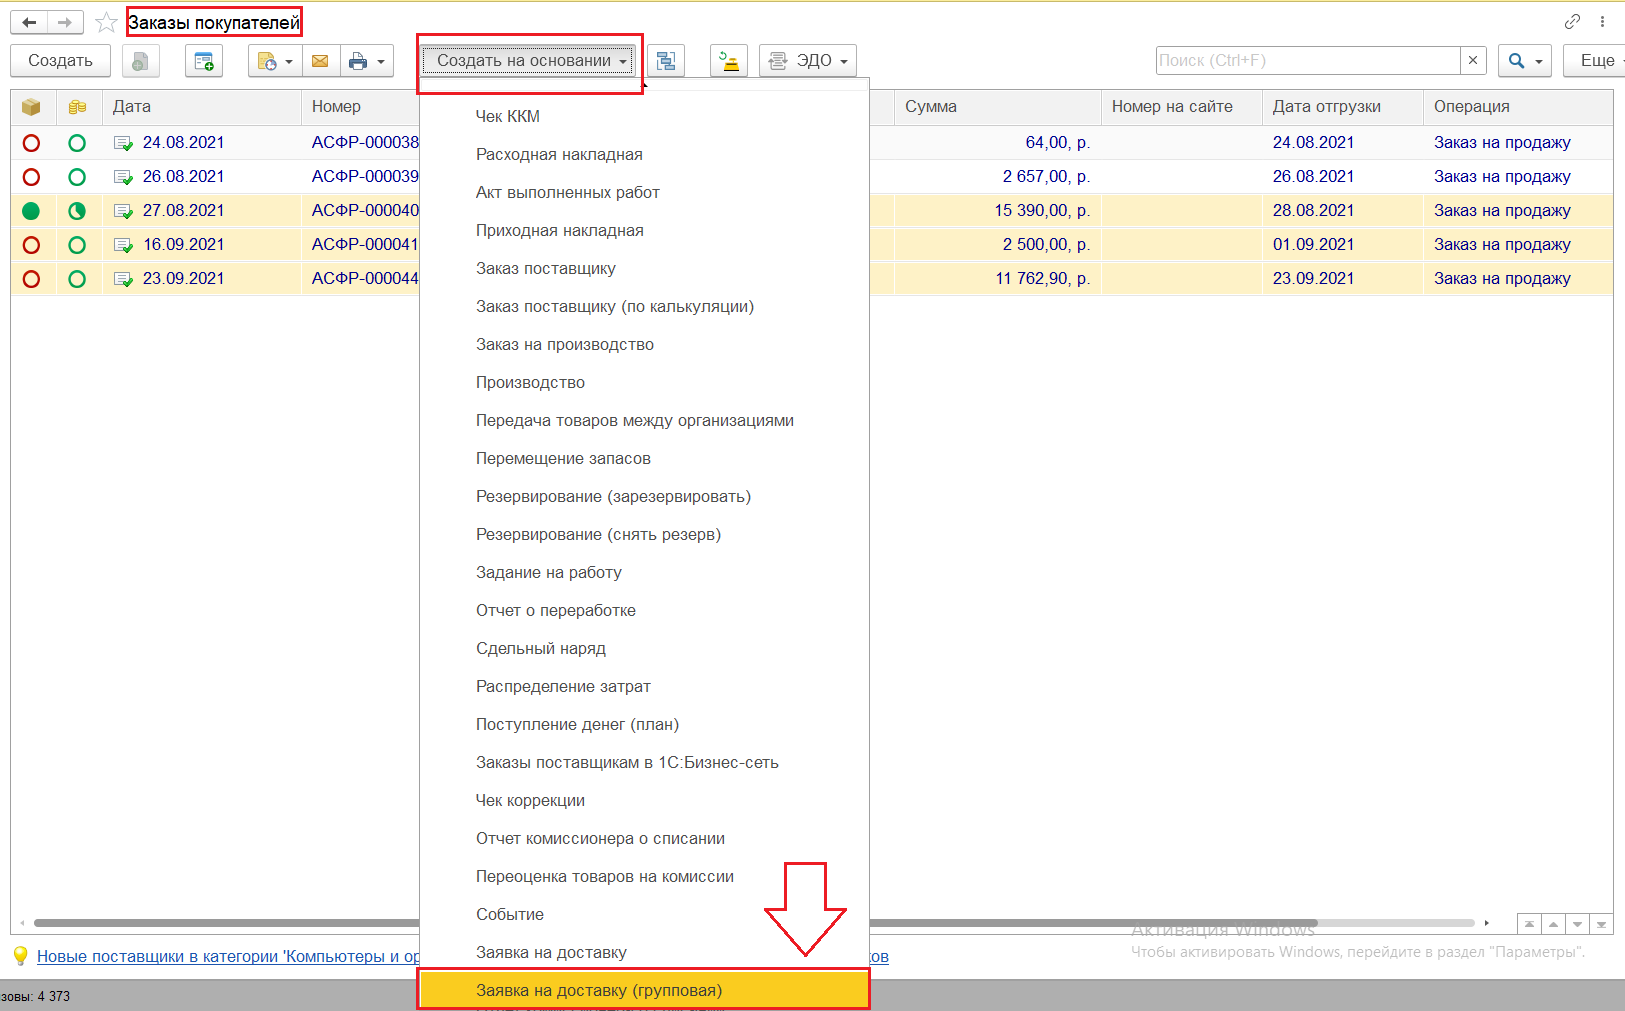
Task: Open the vertical three-dot menu at top right
Action: click(x=1602, y=21)
